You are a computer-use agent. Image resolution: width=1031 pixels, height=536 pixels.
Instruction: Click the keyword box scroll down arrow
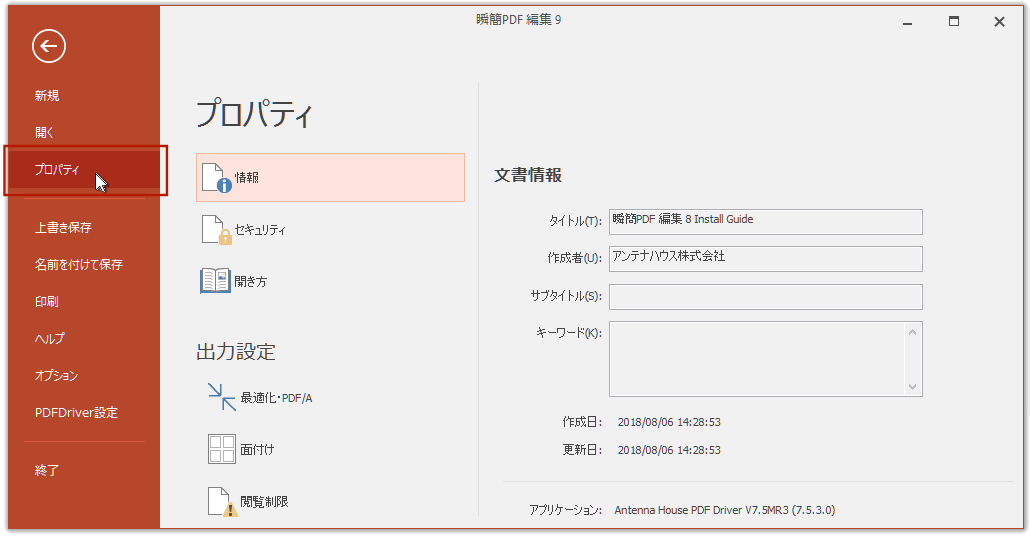point(913,387)
